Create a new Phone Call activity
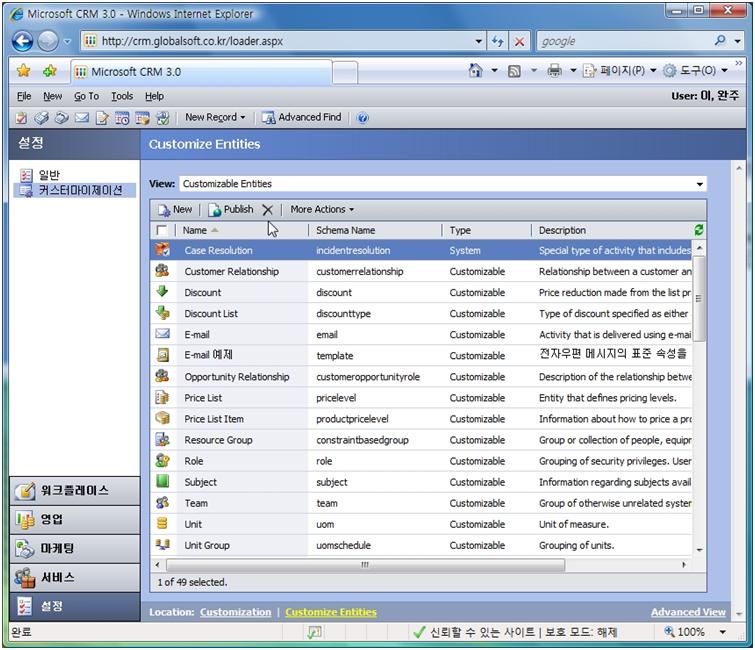755x650 pixels. coord(62,117)
